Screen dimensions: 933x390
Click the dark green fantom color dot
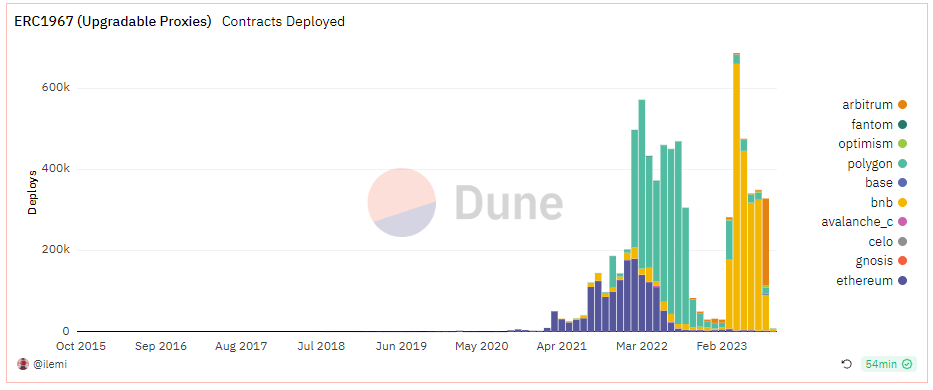click(x=903, y=124)
